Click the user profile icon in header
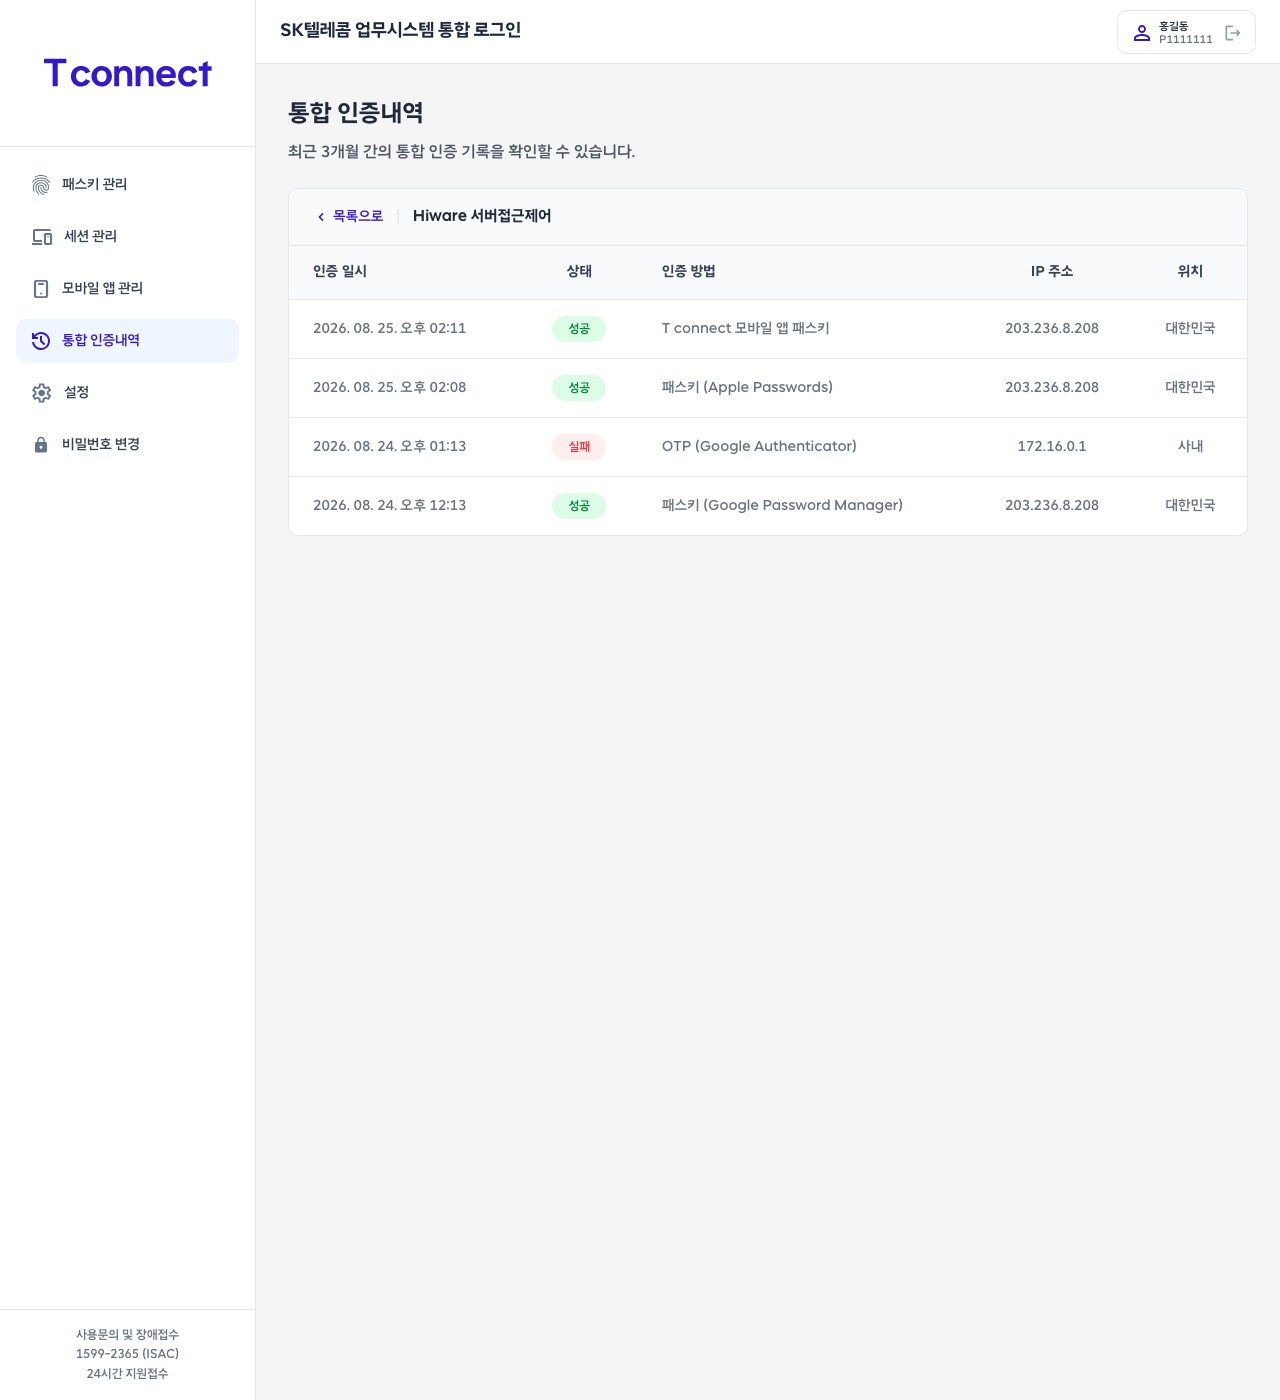1280x1400 pixels. 1142,33
